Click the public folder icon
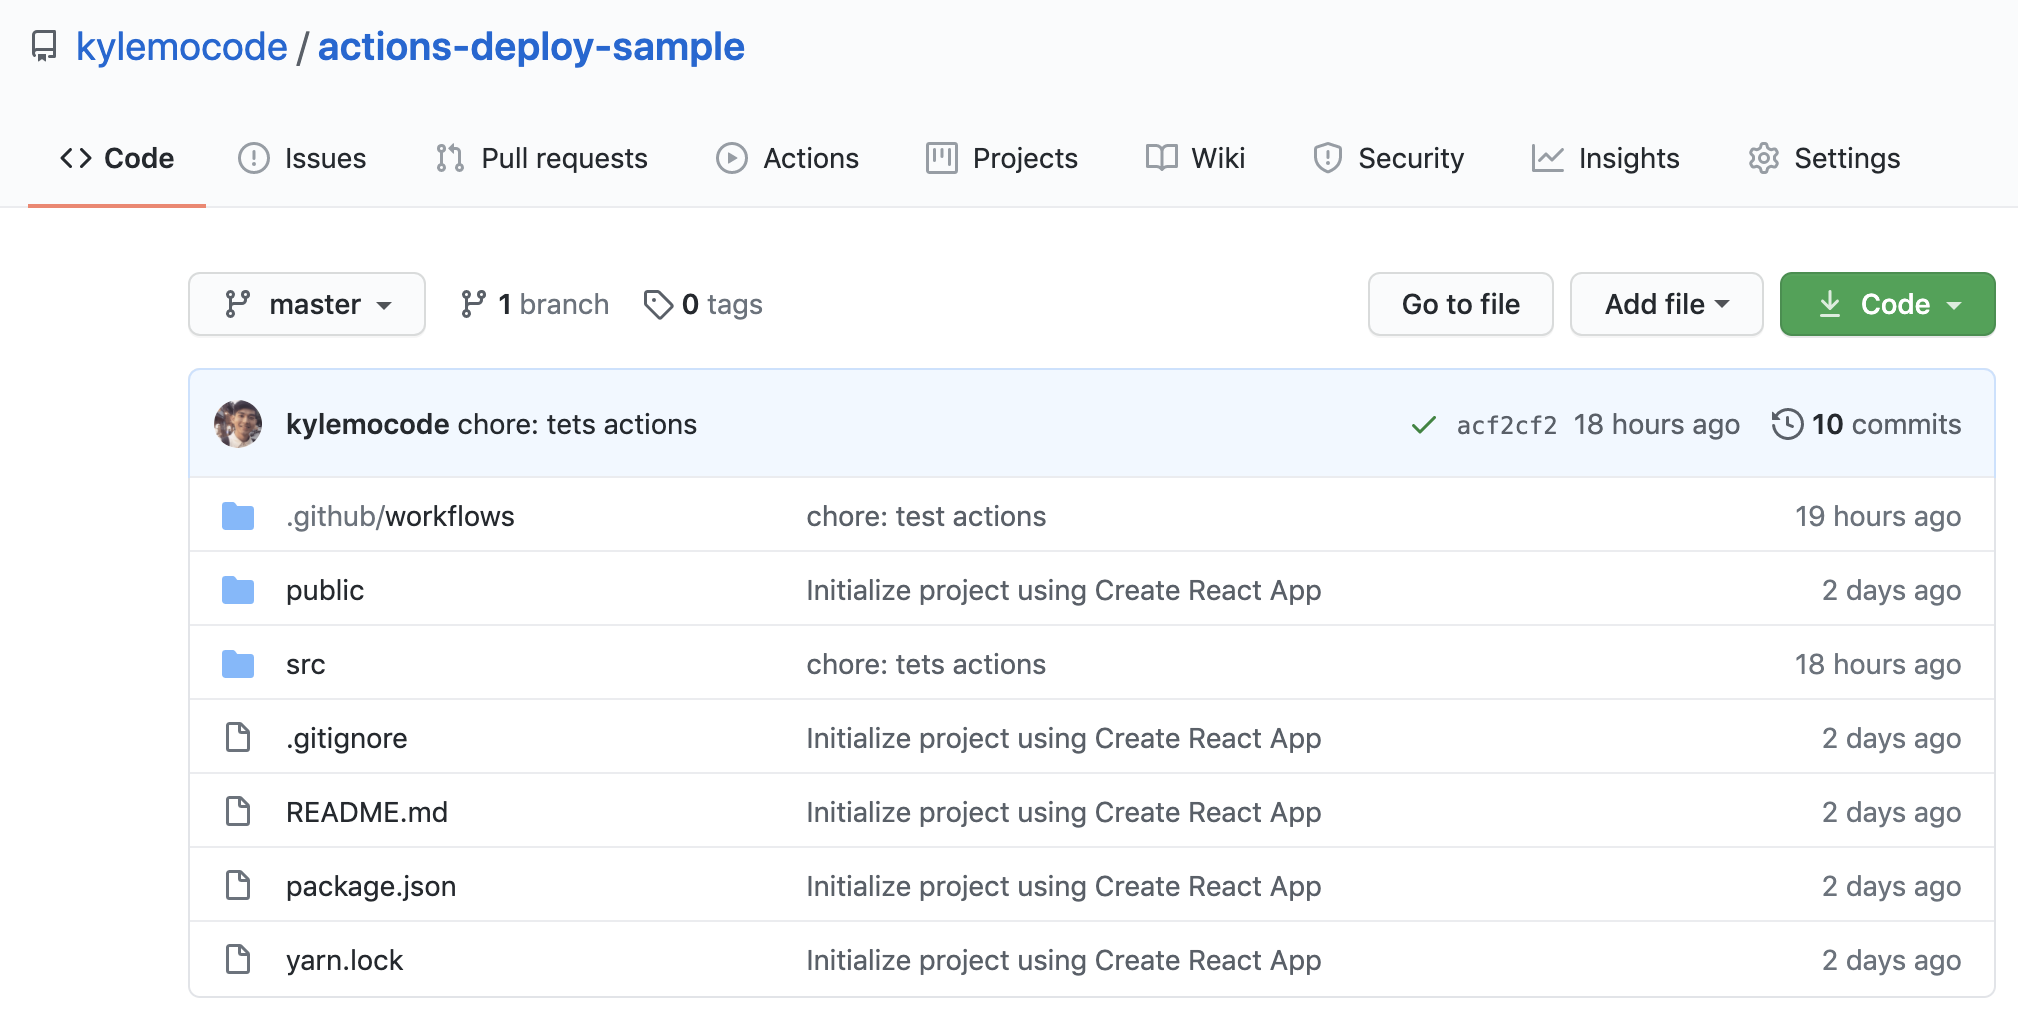2018x1020 pixels. (238, 590)
